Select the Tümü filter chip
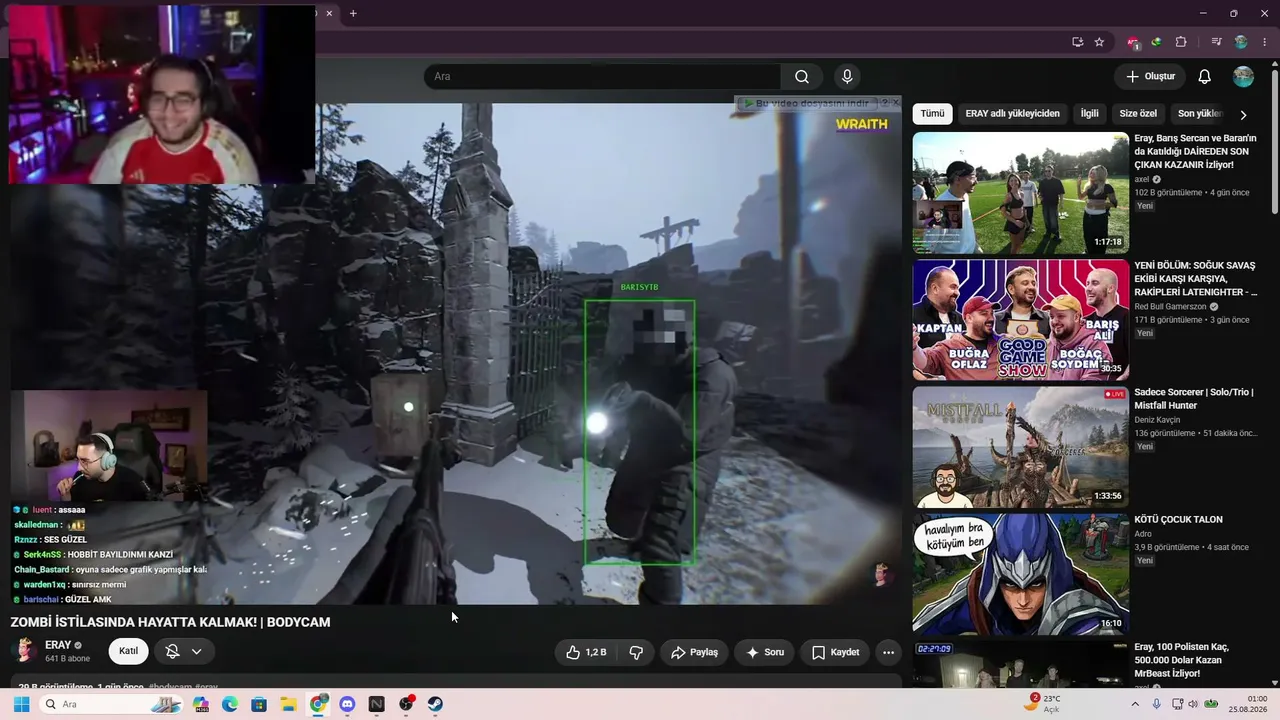Screen dimensions: 1280x720 click(932, 114)
